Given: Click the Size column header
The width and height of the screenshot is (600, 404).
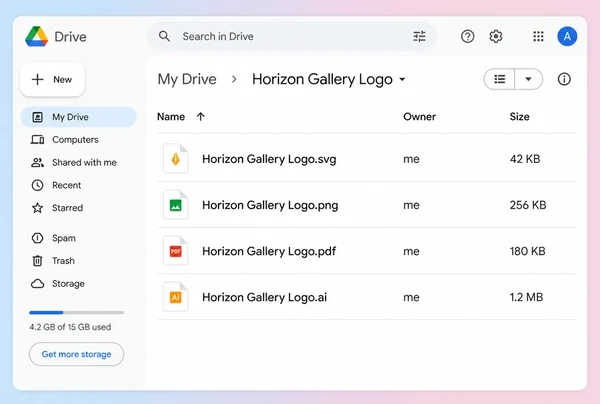Looking at the screenshot, I should pyautogui.click(x=519, y=117).
